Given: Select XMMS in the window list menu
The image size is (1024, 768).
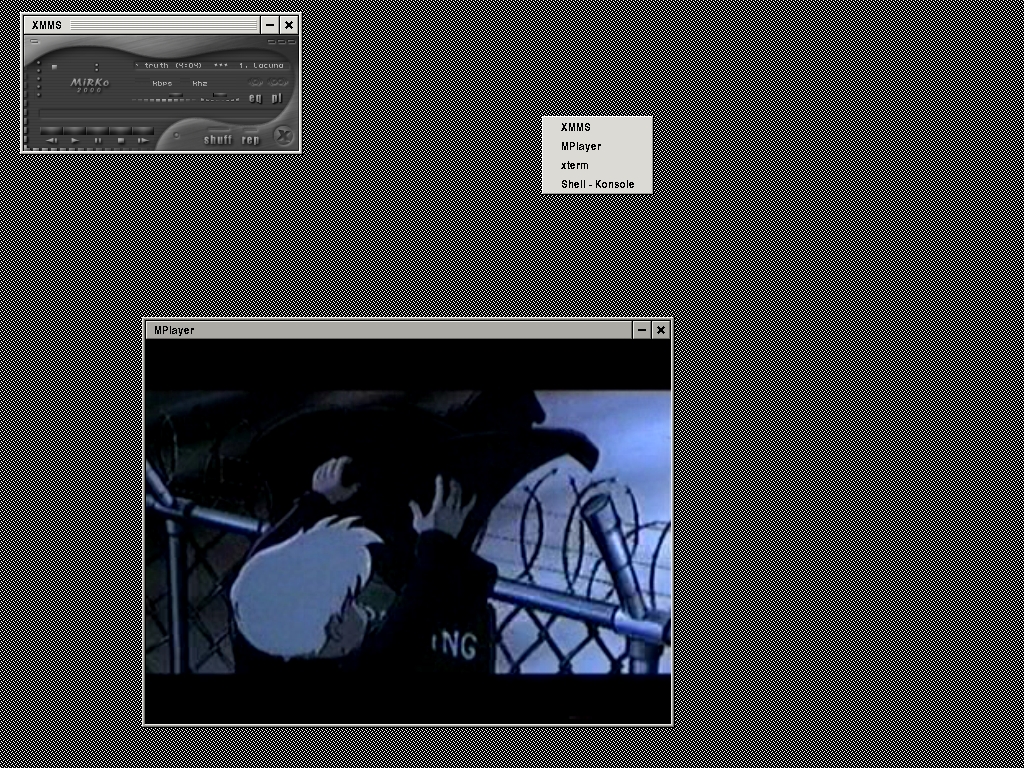Looking at the screenshot, I should coord(576,127).
